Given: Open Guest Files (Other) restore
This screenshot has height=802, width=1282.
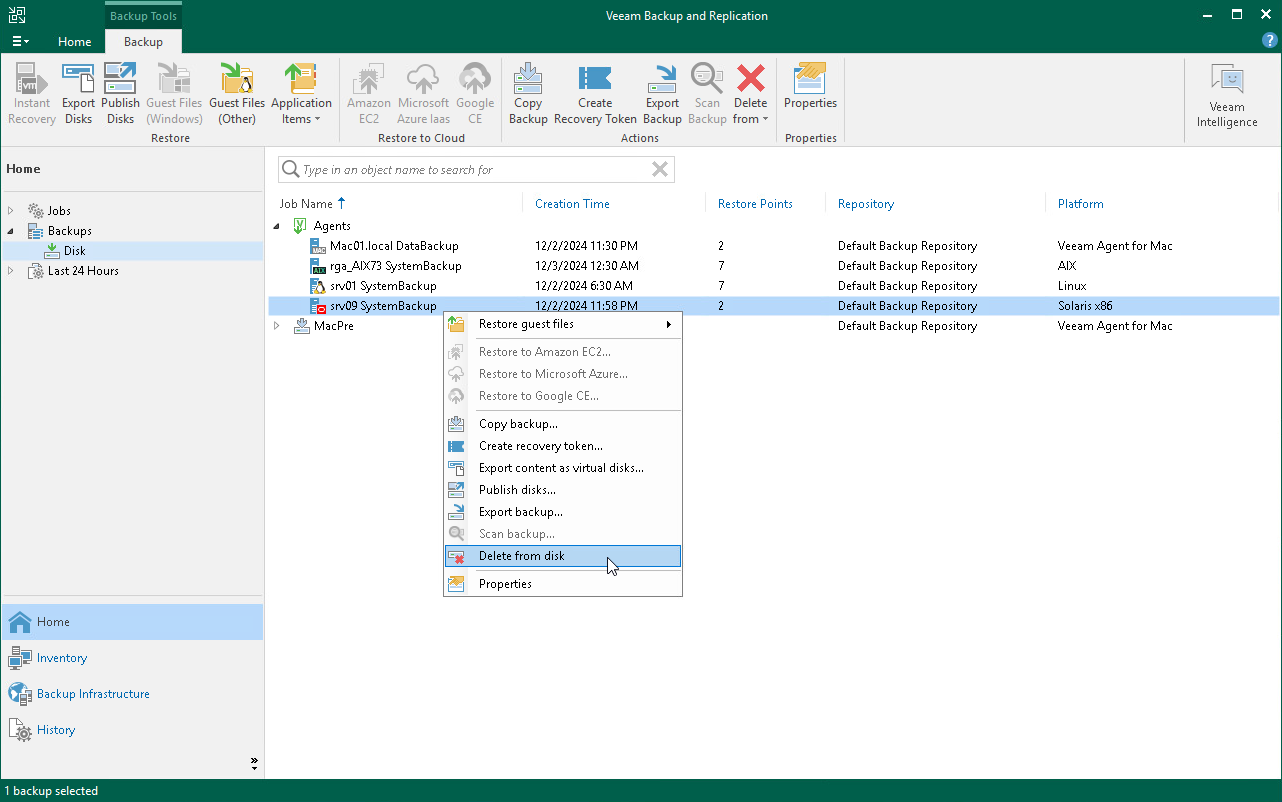Looking at the screenshot, I should click(x=237, y=93).
